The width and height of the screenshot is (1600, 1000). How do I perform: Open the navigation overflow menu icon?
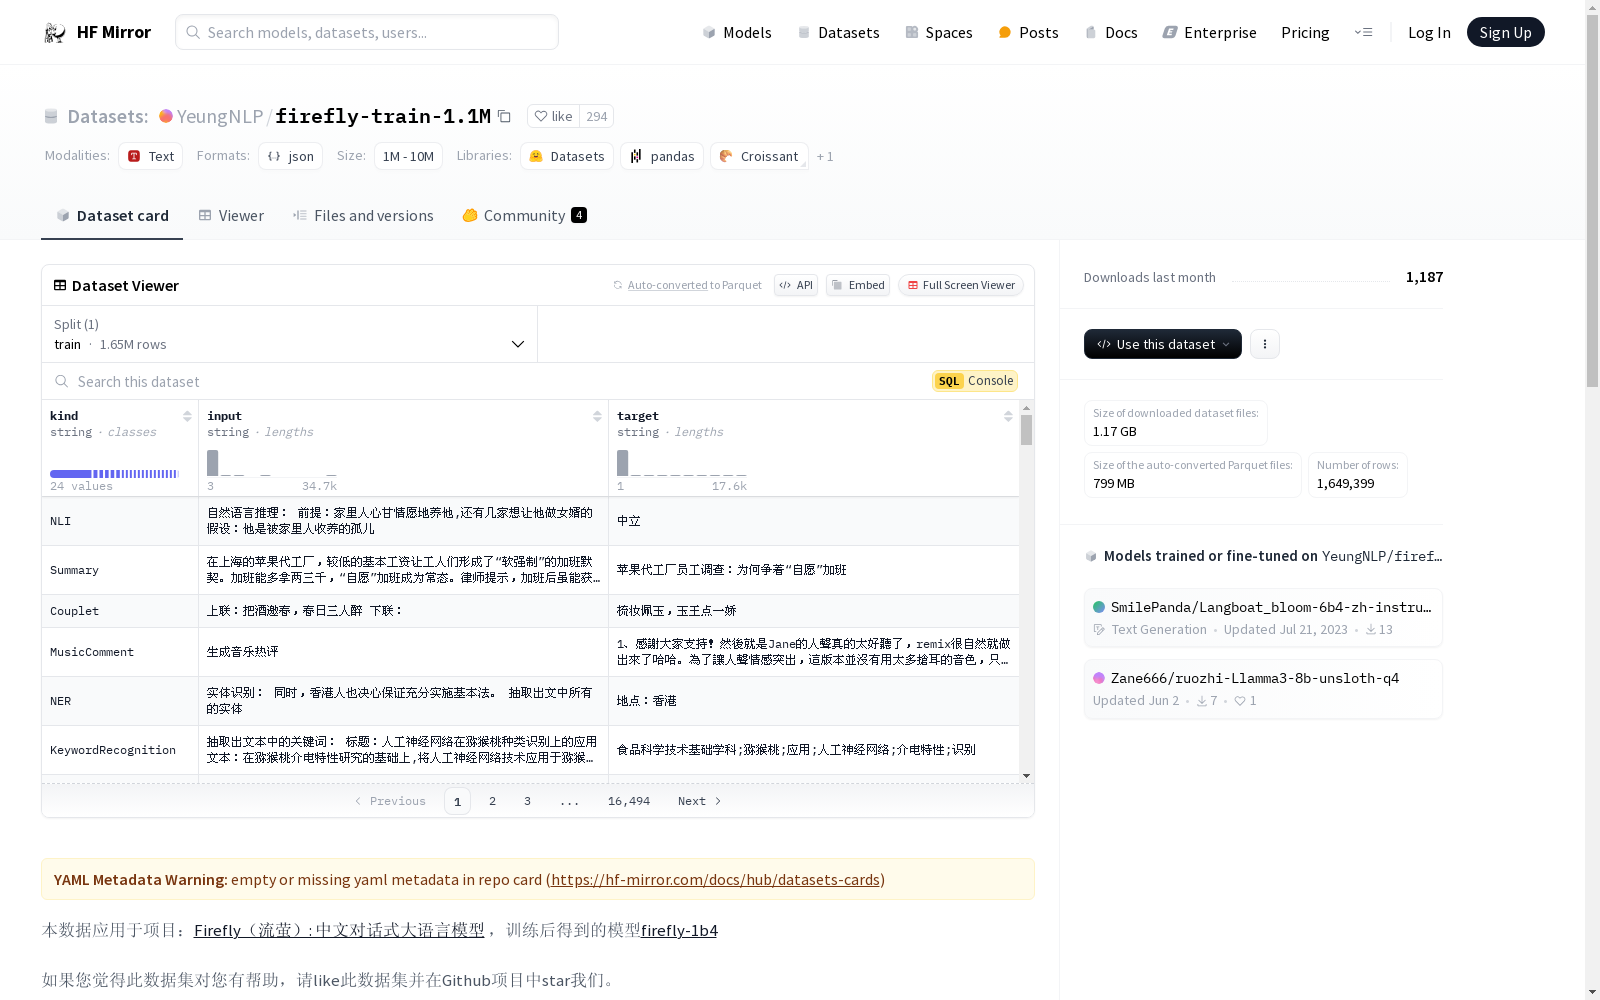click(1363, 32)
